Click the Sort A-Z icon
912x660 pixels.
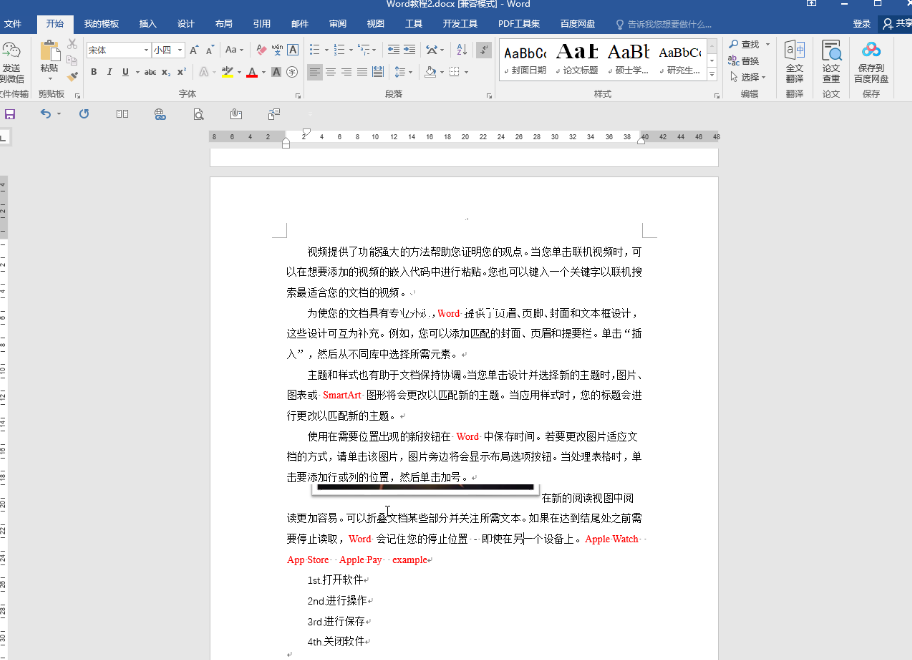462,50
